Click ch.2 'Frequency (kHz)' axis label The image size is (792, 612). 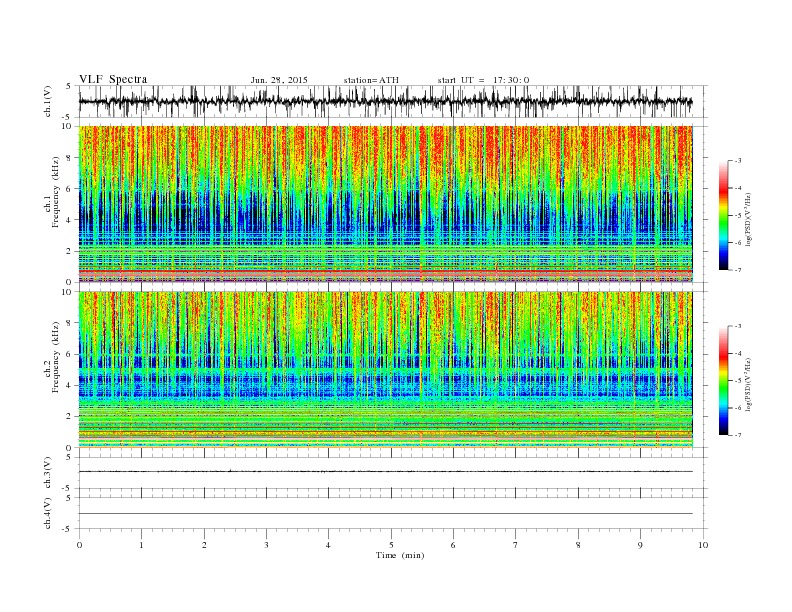(x=55, y=358)
